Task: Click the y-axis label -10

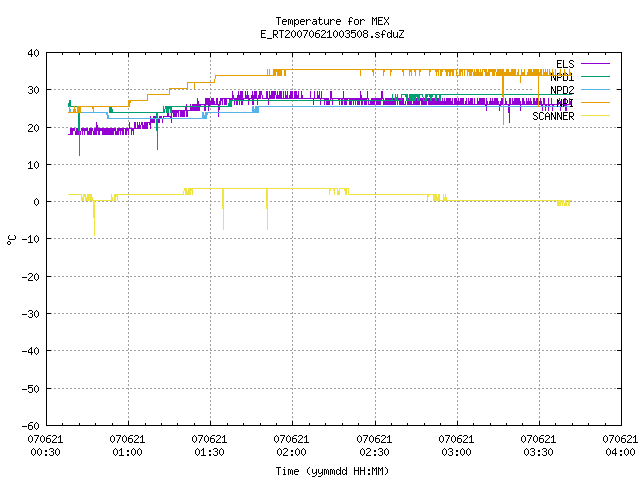Action: pos(31,239)
